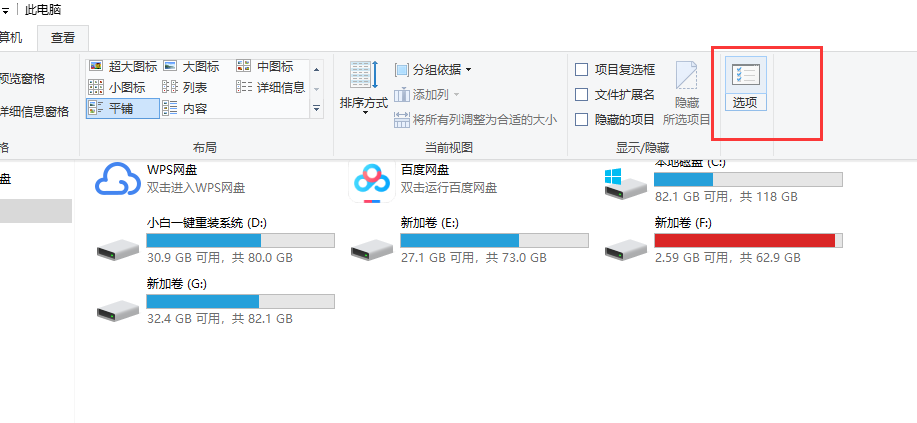Expand the layout gallery more arrow
The width and height of the screenshot is (917, 423).
pos(317,108)
